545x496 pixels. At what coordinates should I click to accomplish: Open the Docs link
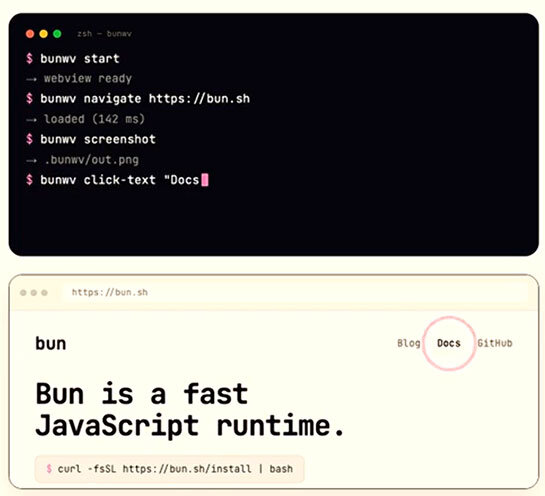click(449, 343)
